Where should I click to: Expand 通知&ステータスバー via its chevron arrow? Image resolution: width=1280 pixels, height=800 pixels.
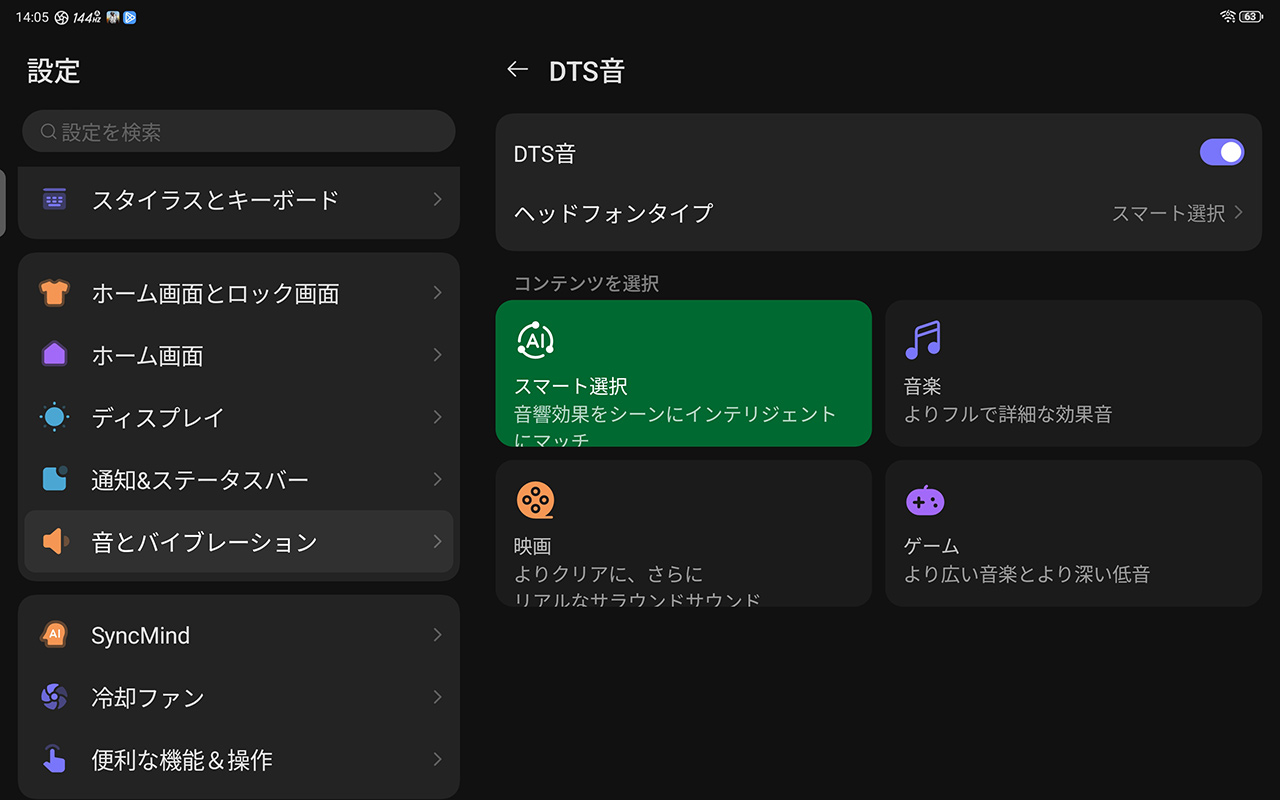(x=437, y=480)
